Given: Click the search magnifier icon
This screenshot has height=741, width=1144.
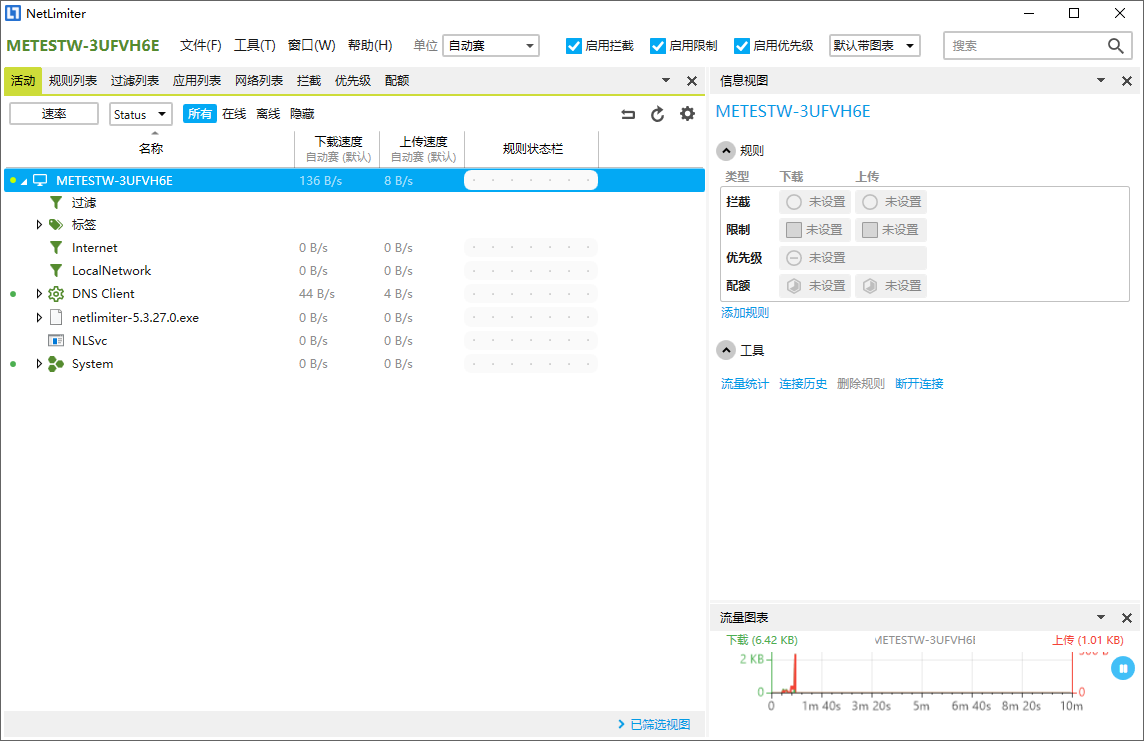Looking at the screenshot, I should click(1115, 46).
